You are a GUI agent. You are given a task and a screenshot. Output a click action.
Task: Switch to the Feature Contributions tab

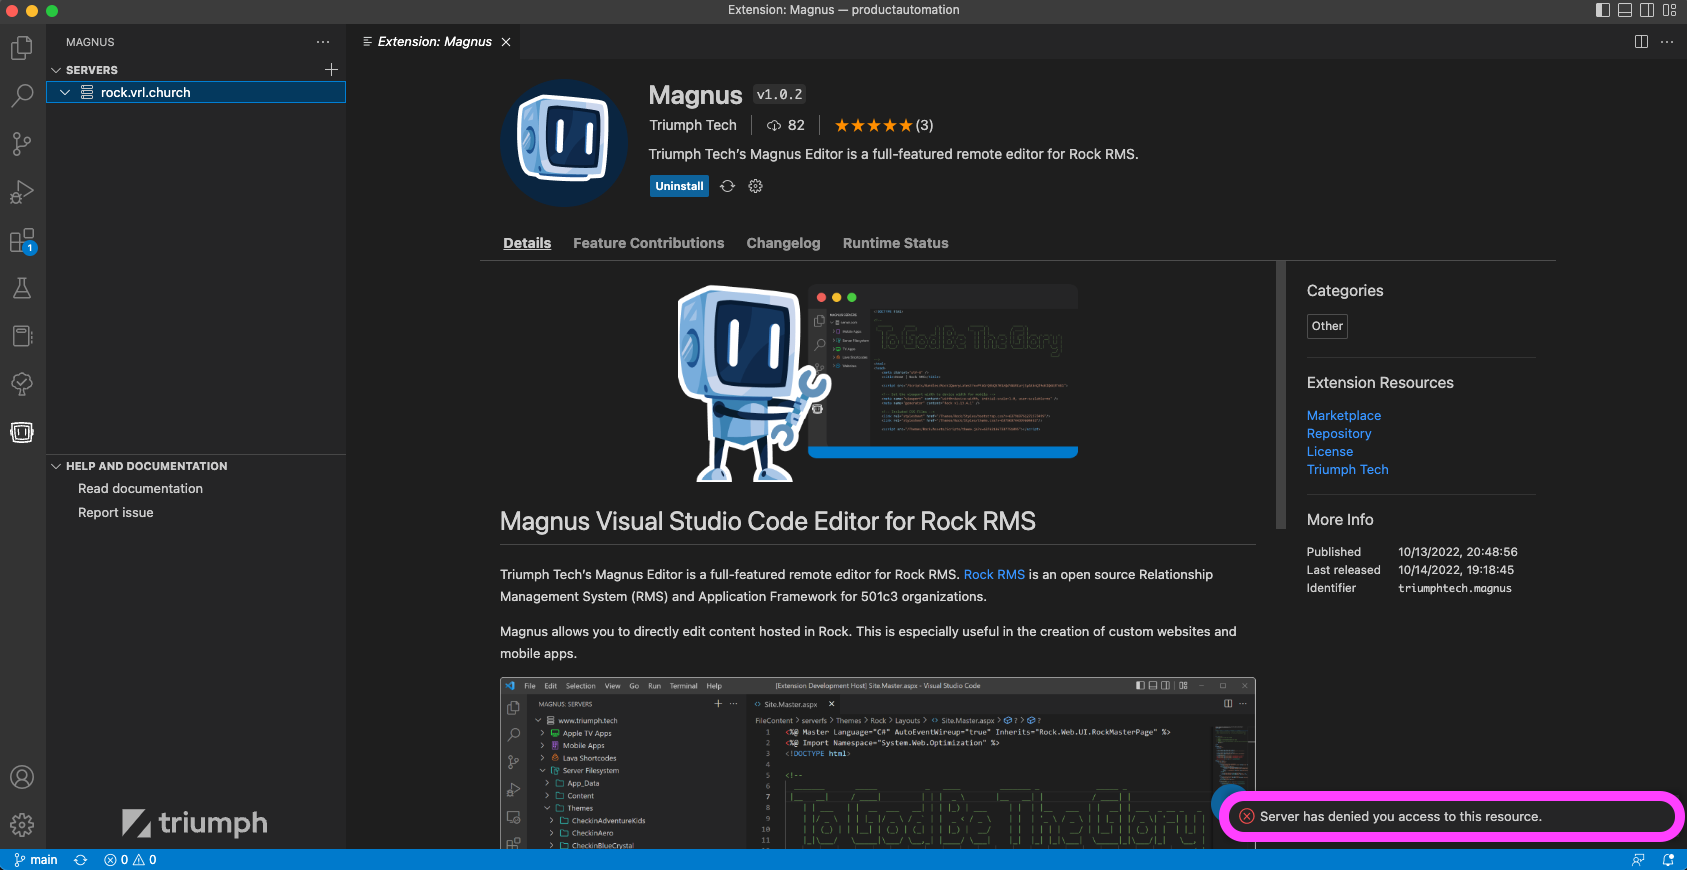[648, 243]
